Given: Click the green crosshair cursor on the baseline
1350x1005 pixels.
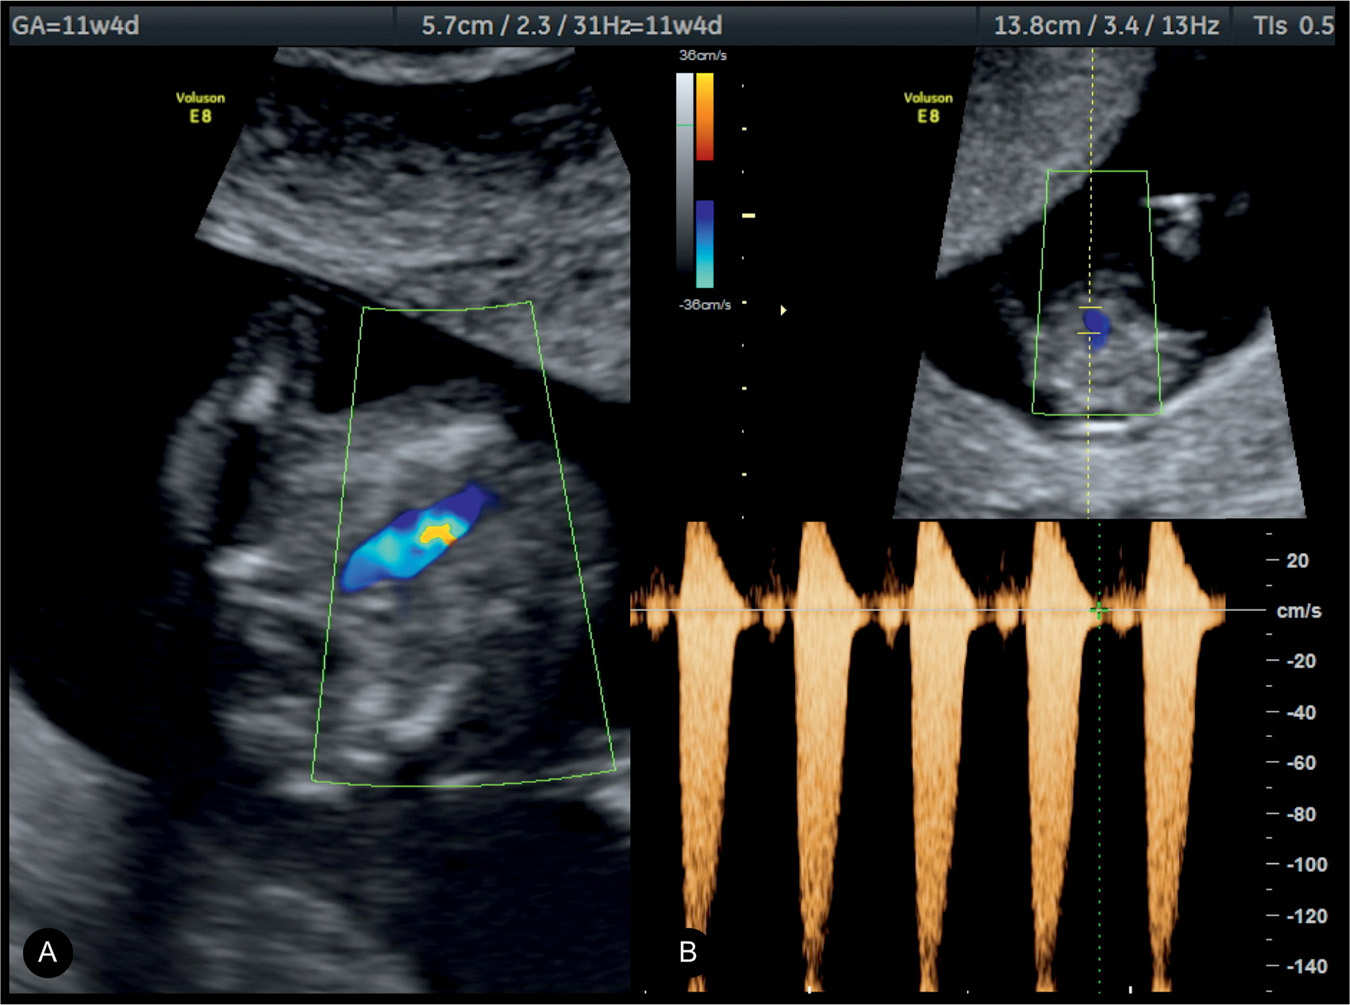Looking at the screenshot, I should pos(1099,610).
